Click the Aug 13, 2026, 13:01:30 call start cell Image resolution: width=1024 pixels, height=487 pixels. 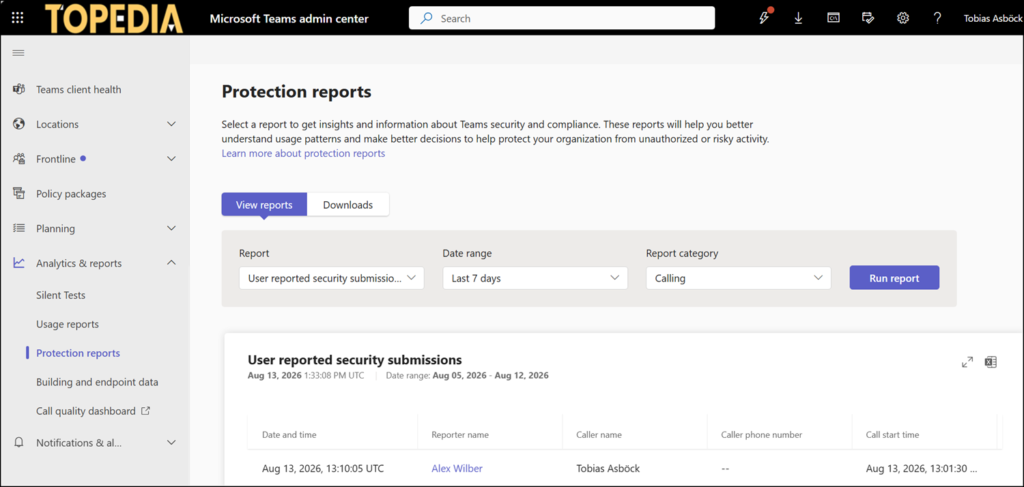tap(921, 468)
